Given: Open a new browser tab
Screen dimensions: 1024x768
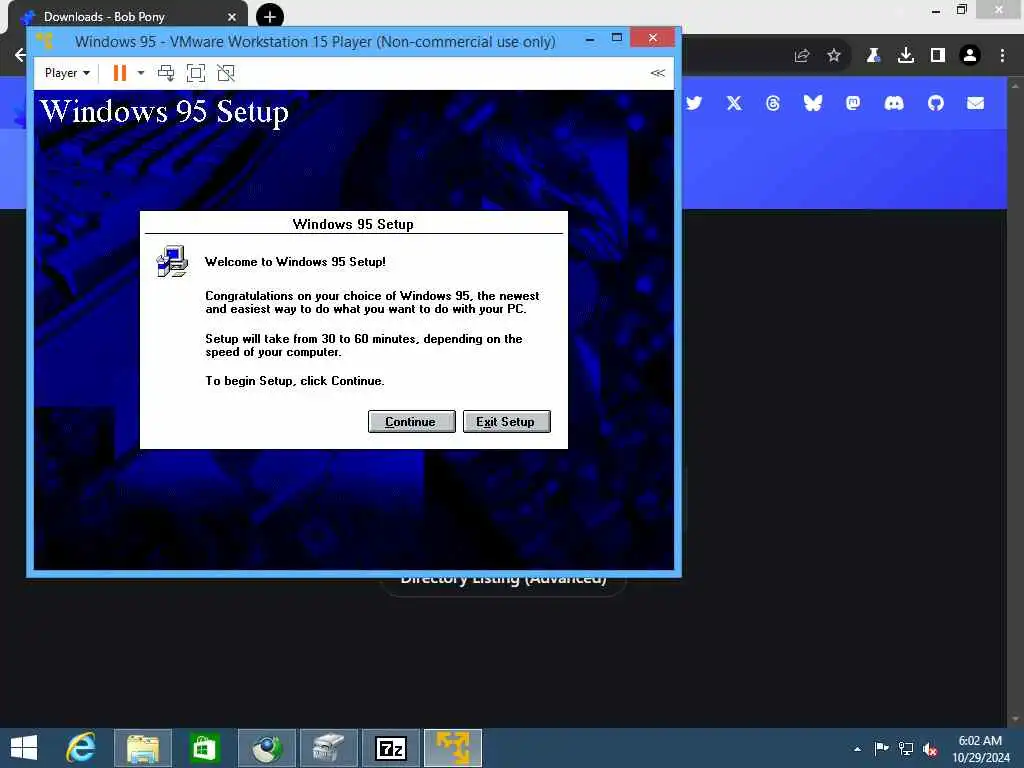Looking at the screenshot, I should [270, 17].
